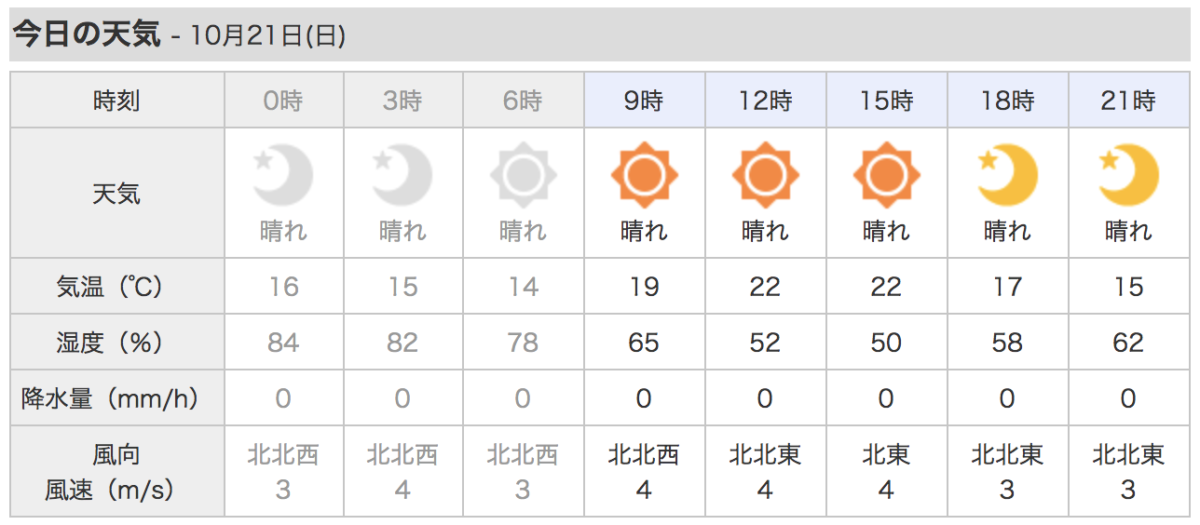
Task: Select the 12時 column header
Action: click(x=765, y=100)
